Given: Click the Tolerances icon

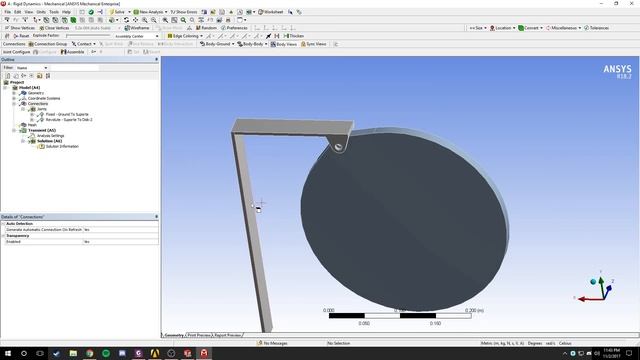Looking at the screenshot, I should (596, 28).
